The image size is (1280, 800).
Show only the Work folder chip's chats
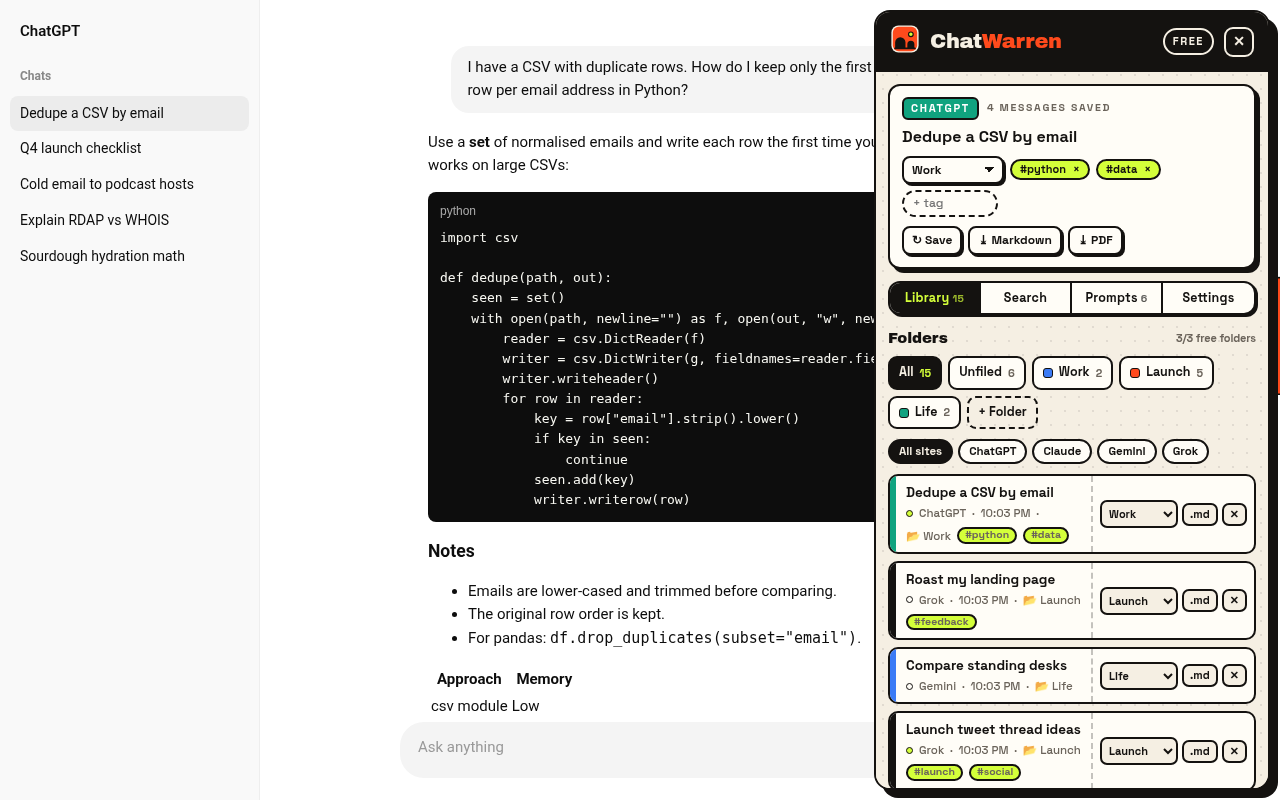pos(1072,373)
